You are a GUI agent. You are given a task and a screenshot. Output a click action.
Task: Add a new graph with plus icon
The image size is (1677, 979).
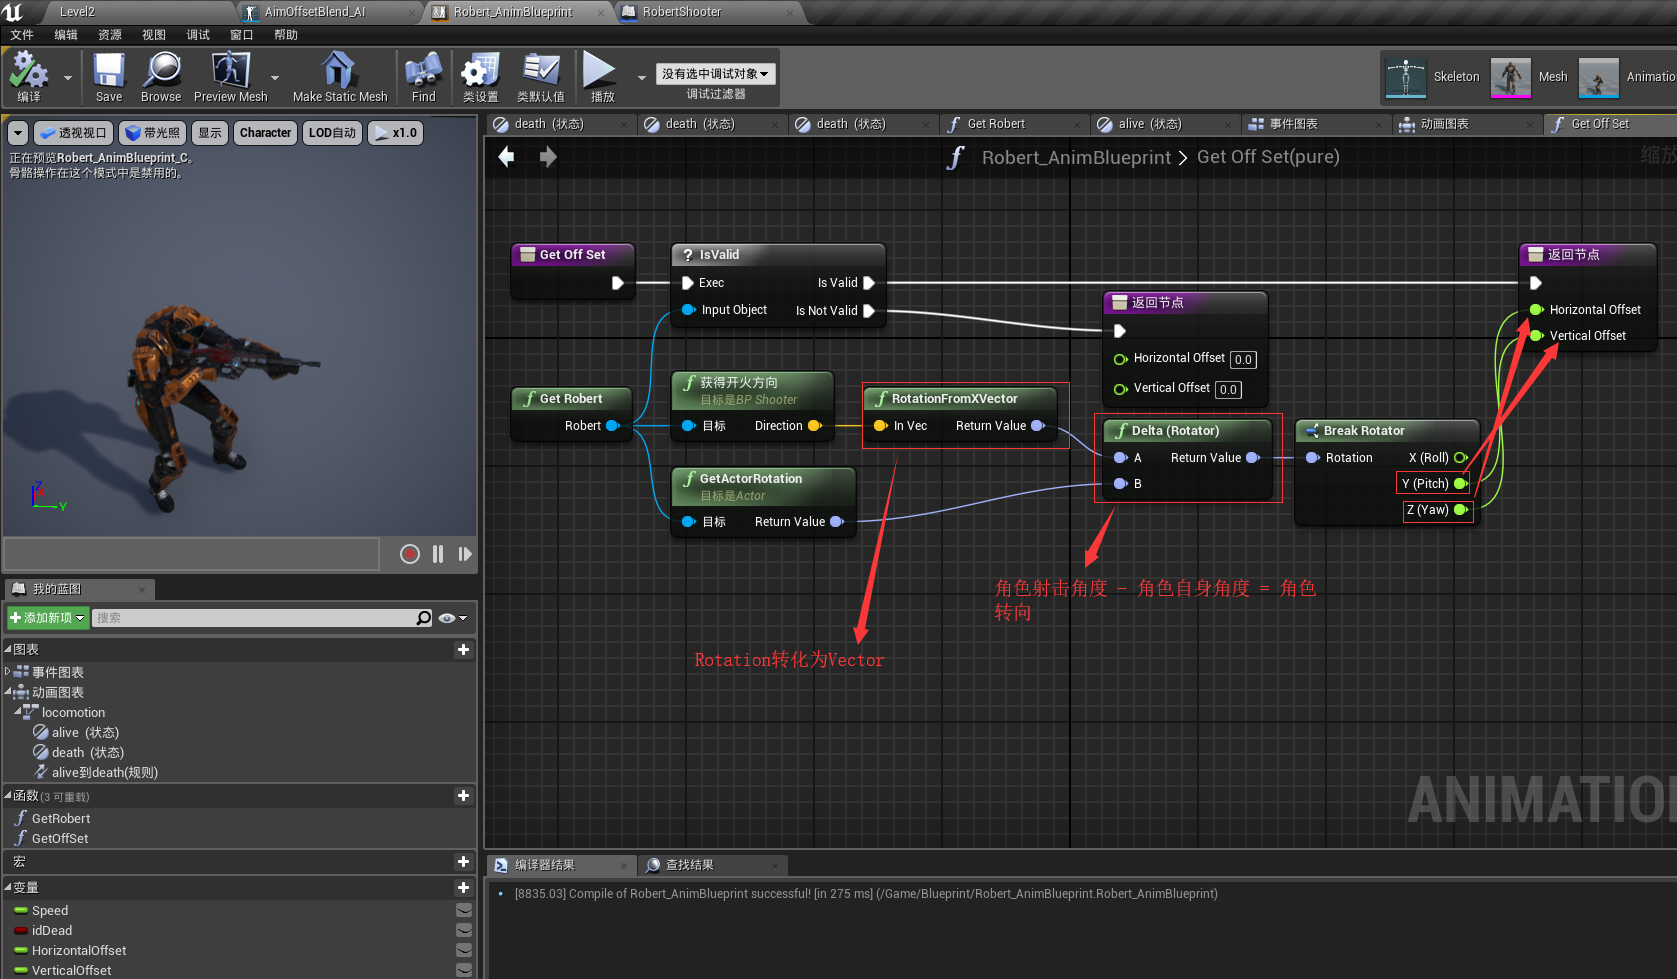pyautogui.click(x=463, y=650)
